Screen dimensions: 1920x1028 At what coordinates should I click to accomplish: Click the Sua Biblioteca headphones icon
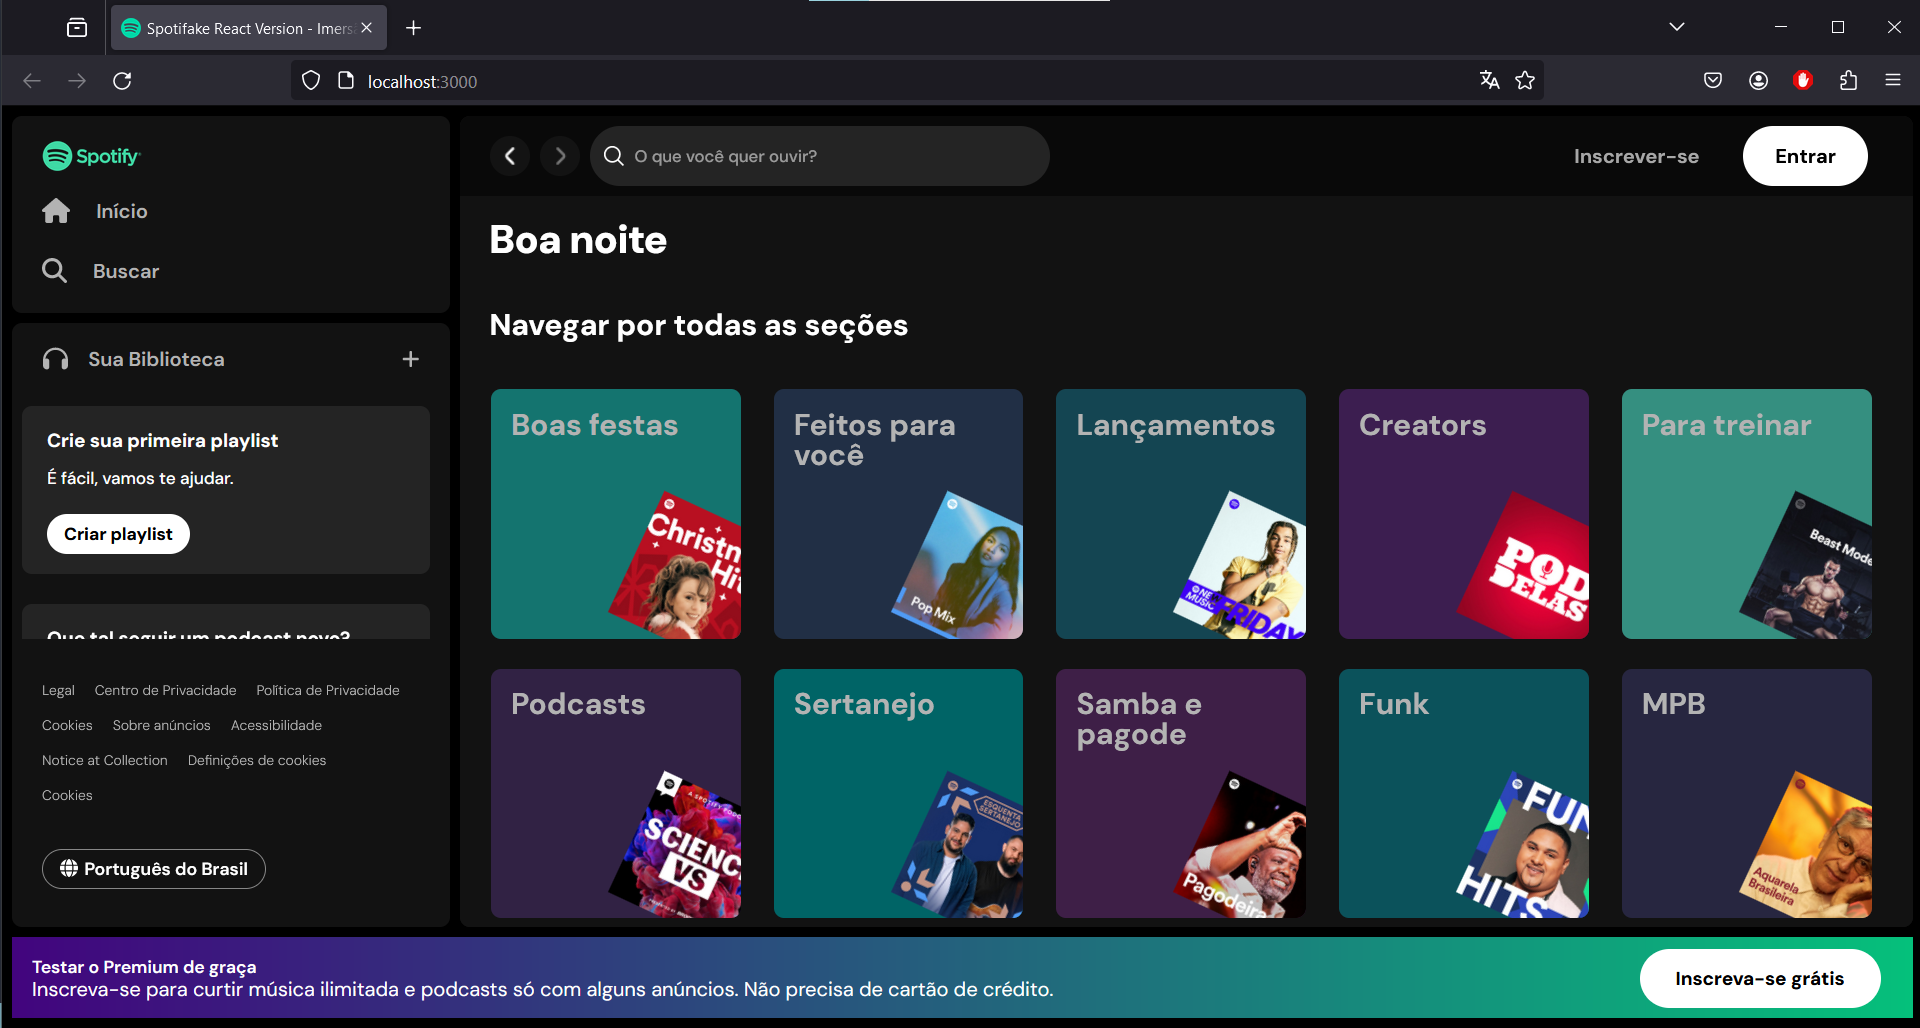point(55,359)
